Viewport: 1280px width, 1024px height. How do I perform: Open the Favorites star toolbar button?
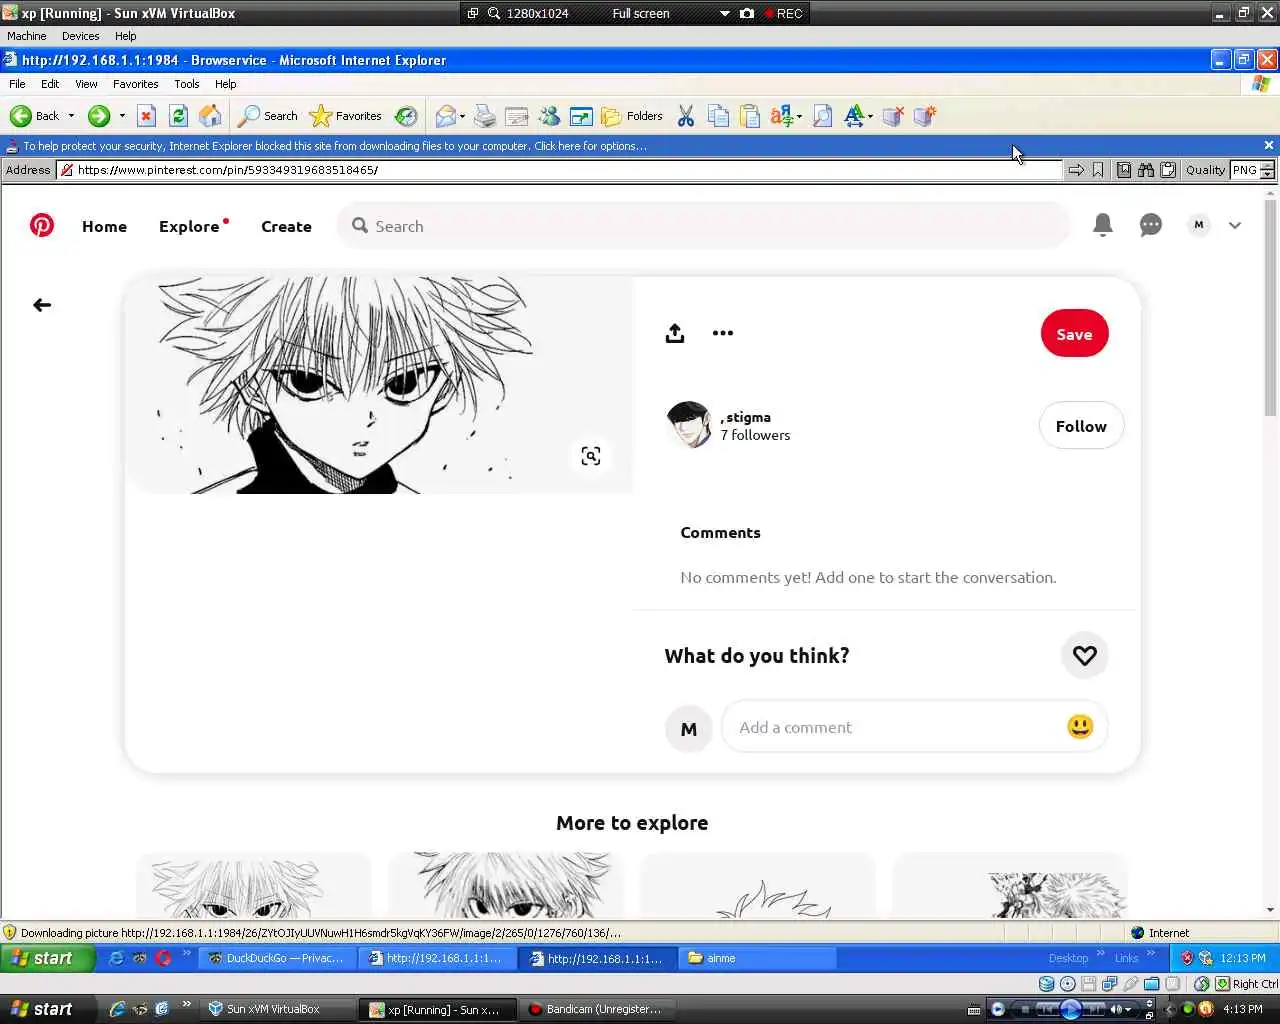tap(346, 116)
